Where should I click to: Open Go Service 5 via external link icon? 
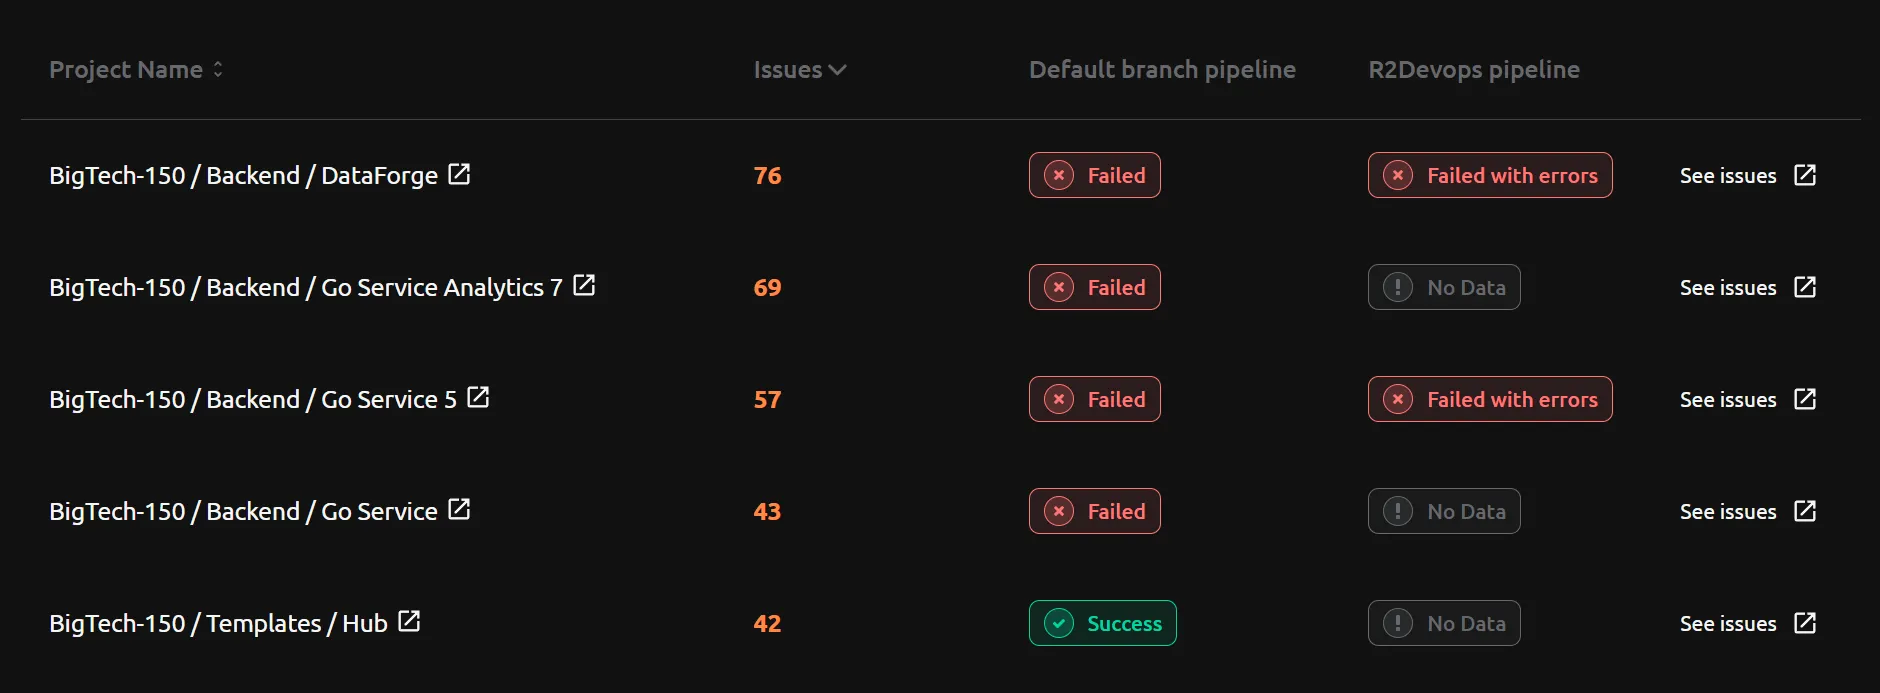coord(479,397)
